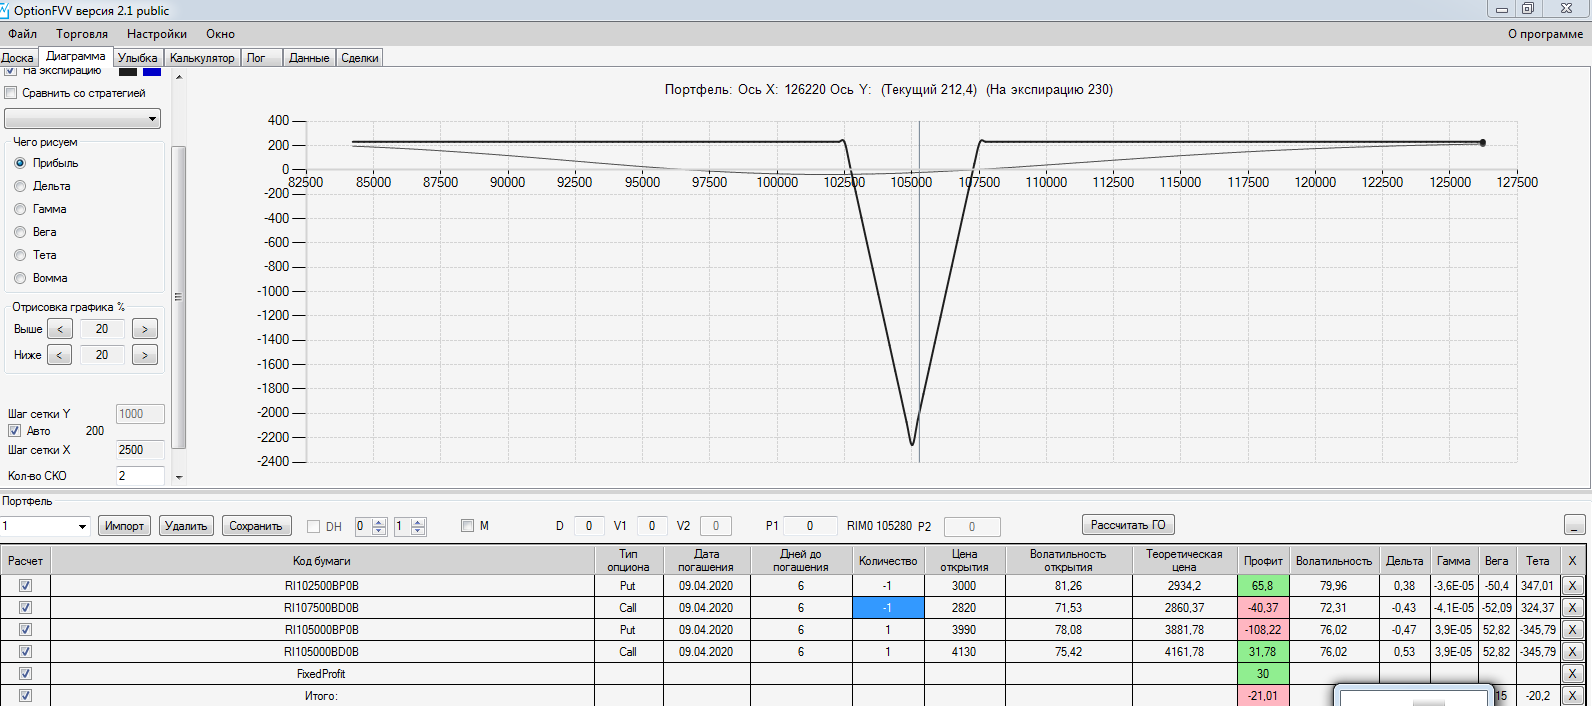The width and height of the screenshot is (1592, 706).
Task: Remove the RI105000BP0B row with its X button
Action: (x=1572, y=630)
